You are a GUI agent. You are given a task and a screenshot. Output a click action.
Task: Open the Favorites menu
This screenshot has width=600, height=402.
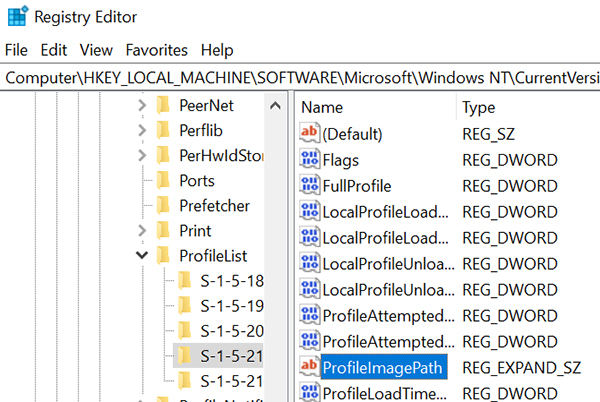[x=157, y=50]
